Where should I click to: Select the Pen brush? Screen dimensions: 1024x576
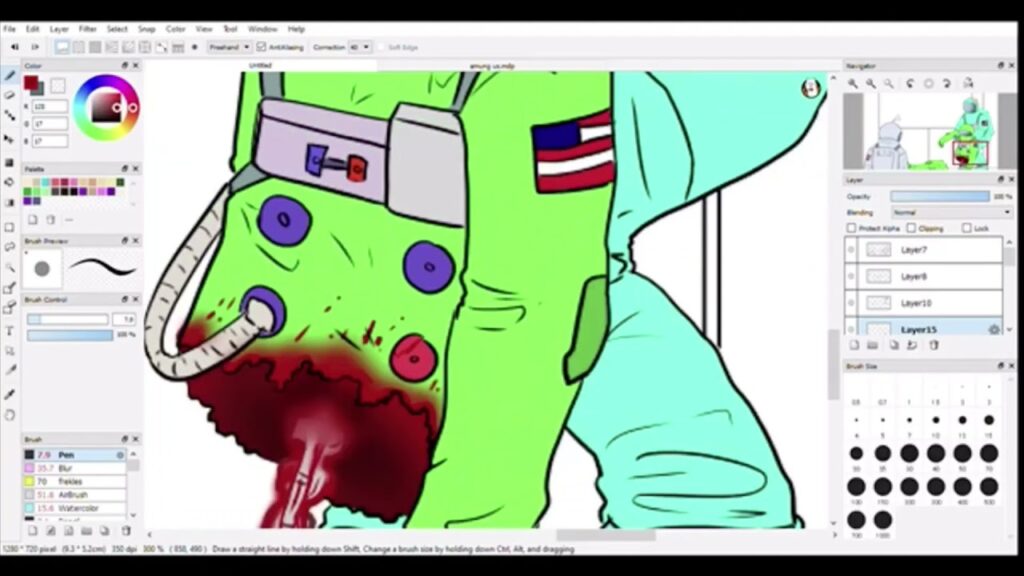[x=74, y=455]
